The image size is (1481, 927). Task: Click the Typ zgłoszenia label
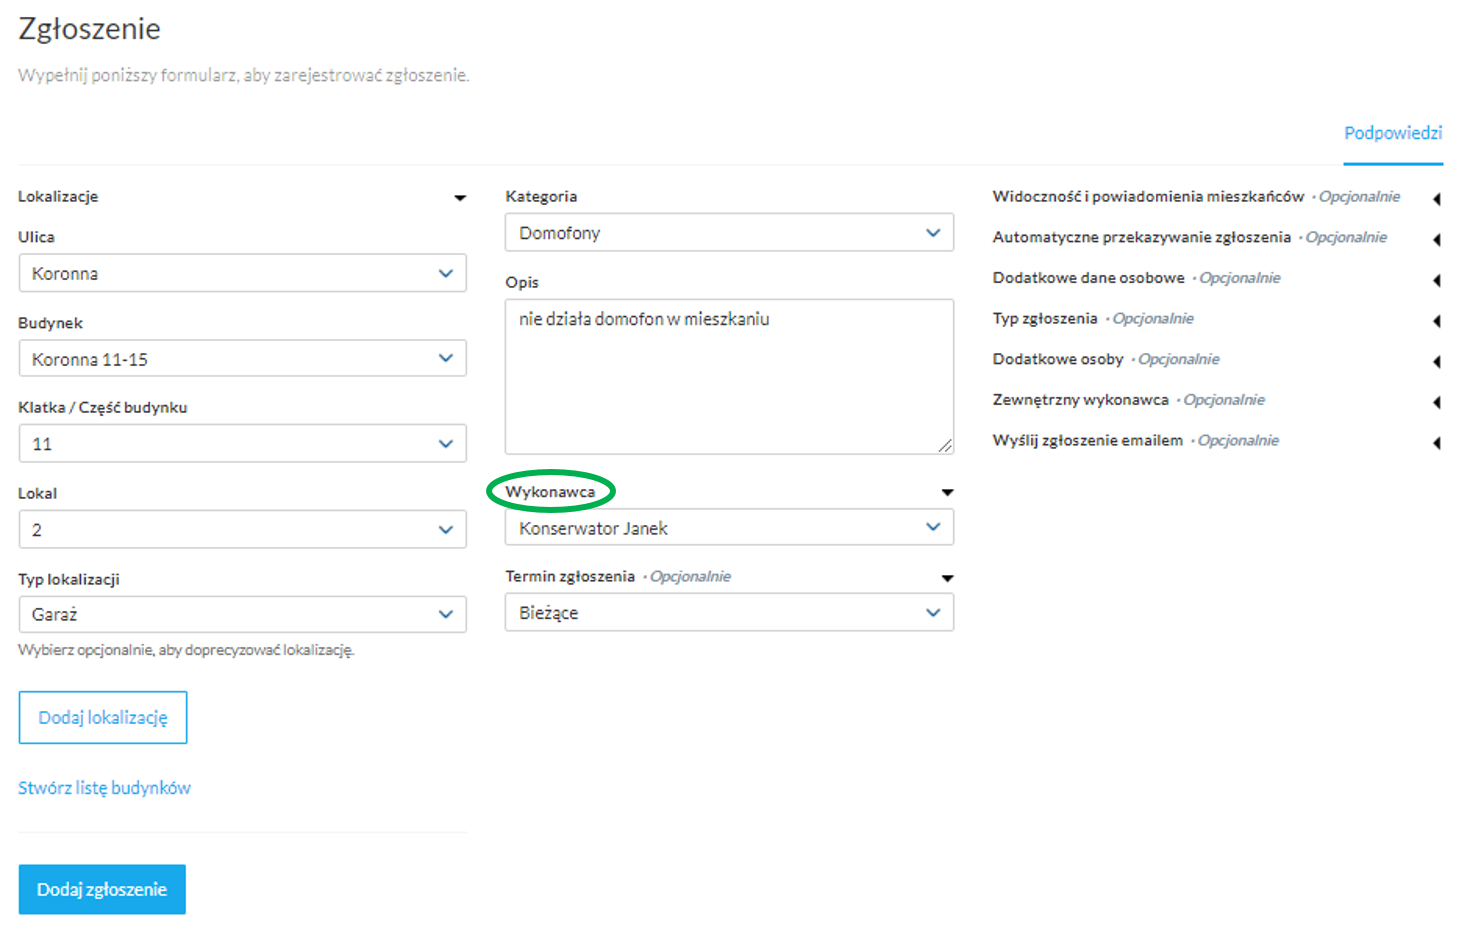(x=1044, y=318)
